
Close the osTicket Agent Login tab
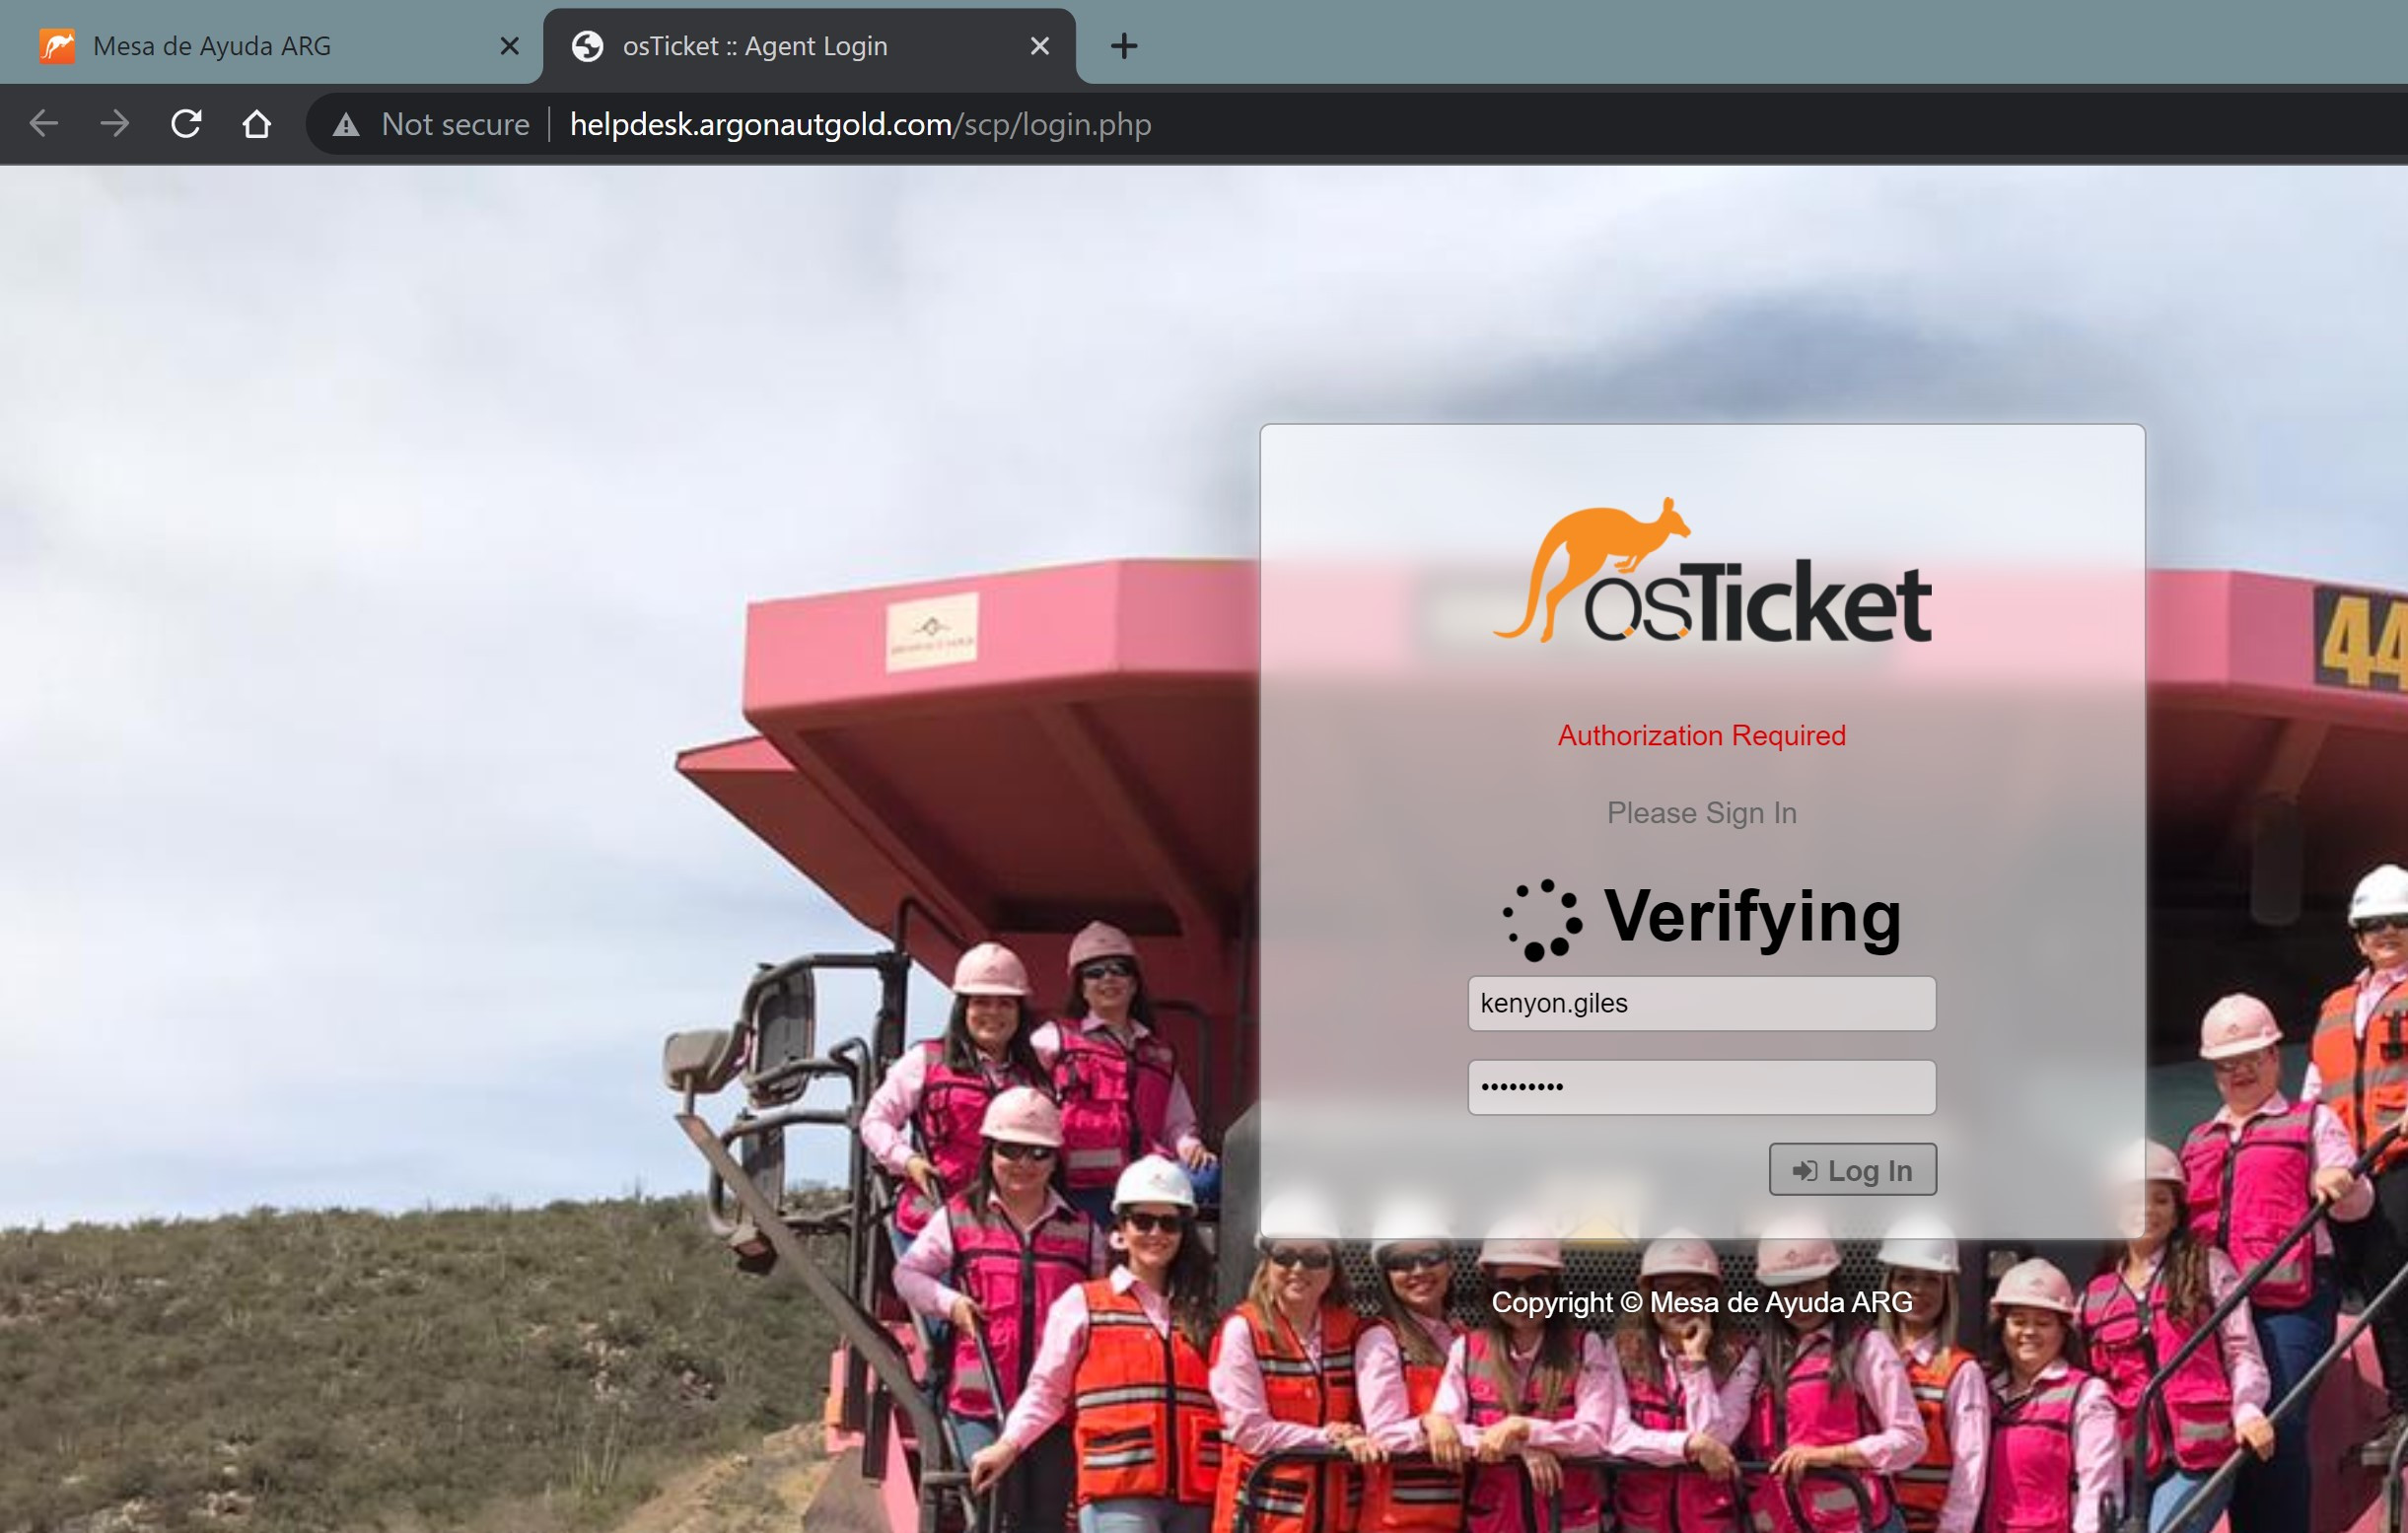1039,46
